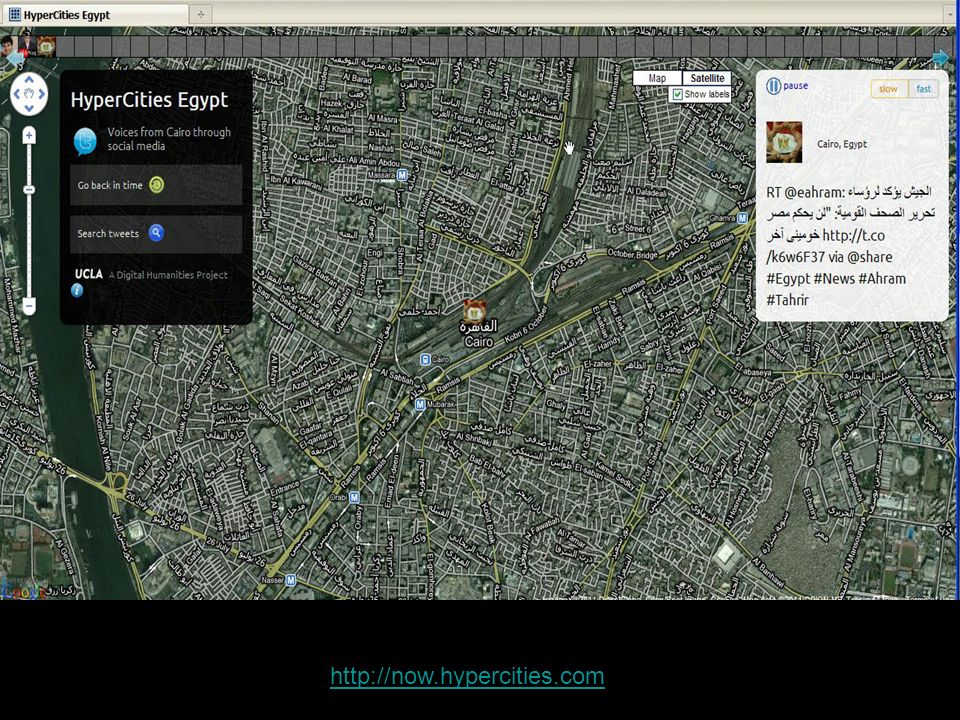Select the HyperCities Egypt browser tab
Image resolution: width=960 pixels, height=720 pixels.
[x=95, y=15]
